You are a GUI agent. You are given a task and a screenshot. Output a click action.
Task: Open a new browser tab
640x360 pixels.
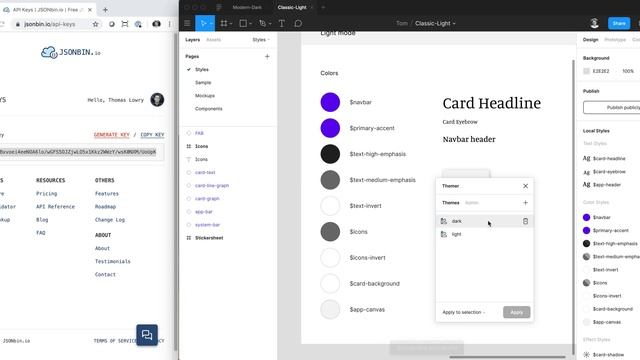point(105,9)
